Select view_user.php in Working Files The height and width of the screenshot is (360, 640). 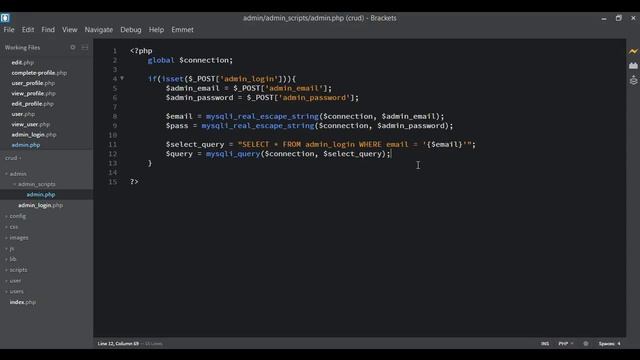(31, 124)
